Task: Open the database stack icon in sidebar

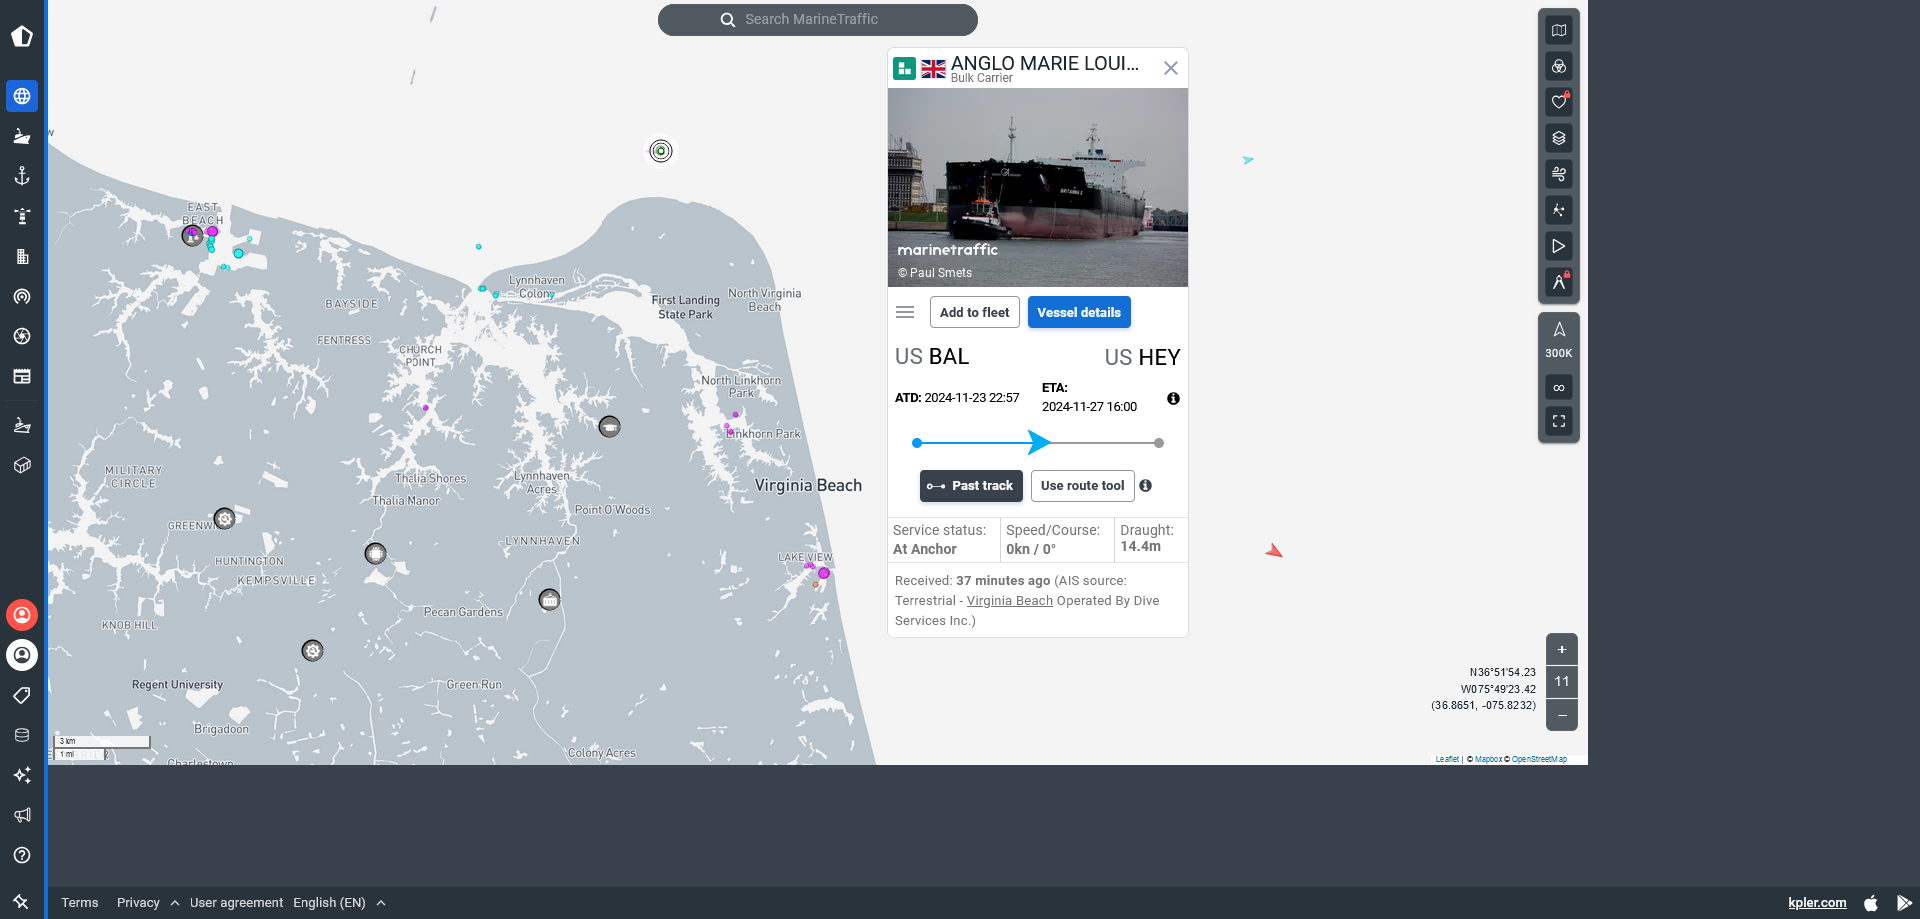Action: pyautogui.click(x=22, y=735)
